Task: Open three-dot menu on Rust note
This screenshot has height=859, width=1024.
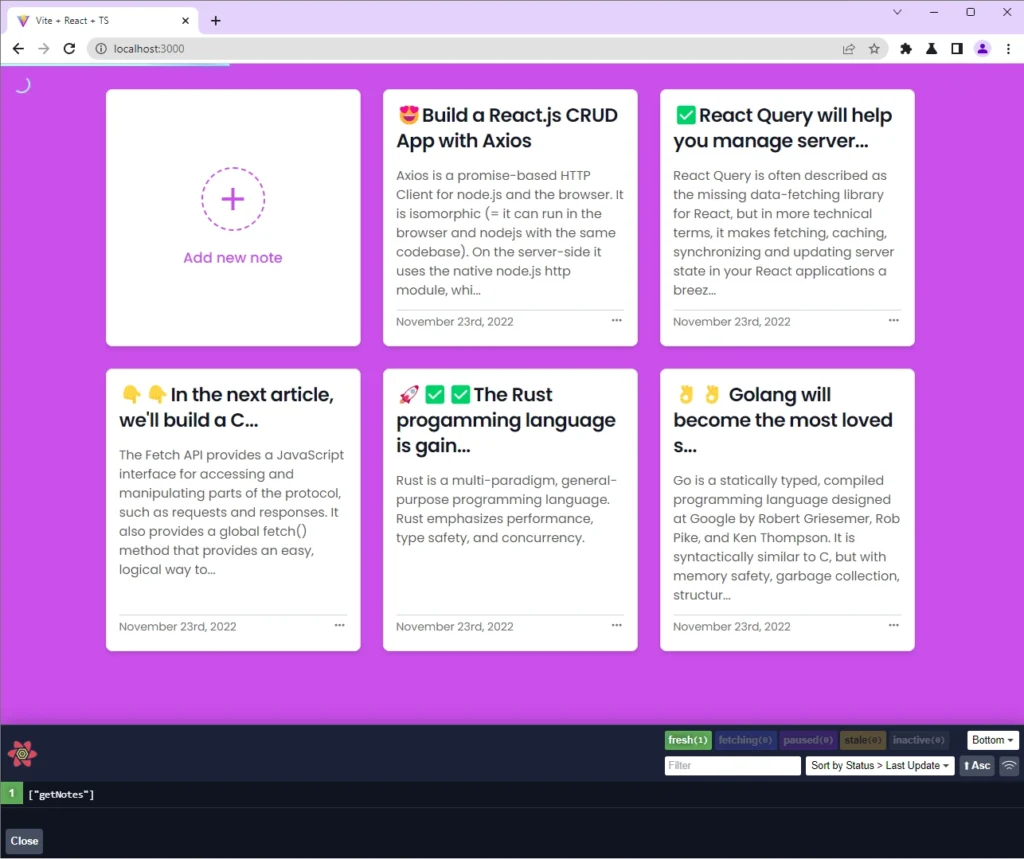Action: (616, 625)
